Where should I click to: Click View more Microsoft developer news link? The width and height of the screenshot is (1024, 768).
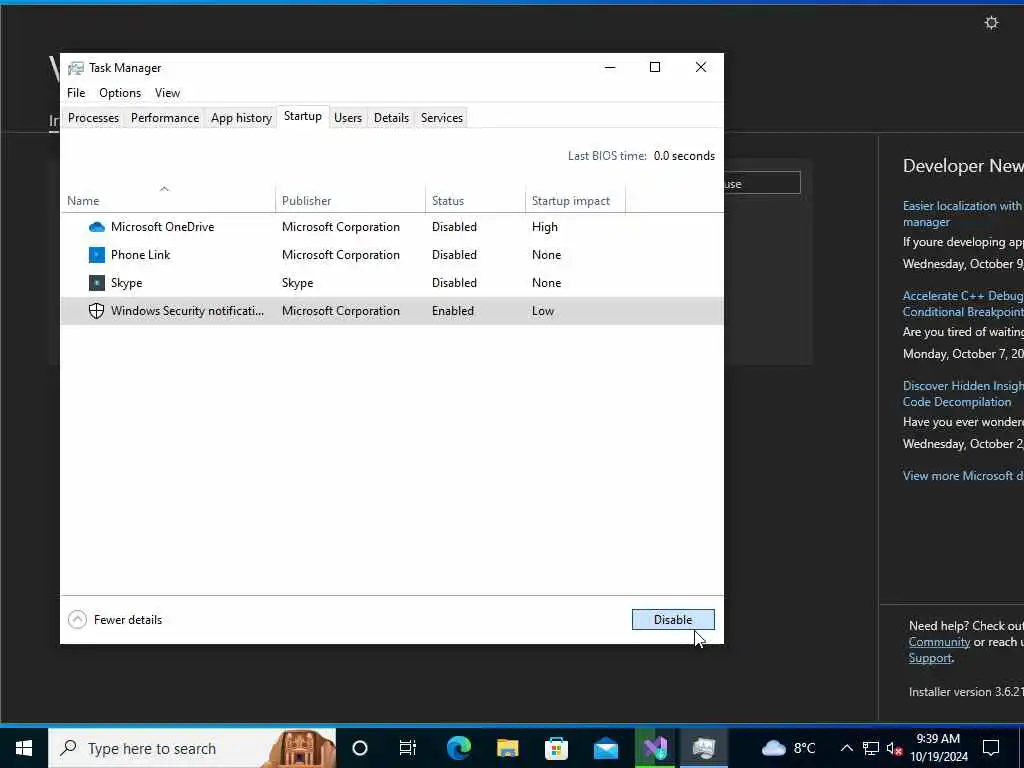pyautogui.click(x=963, y=475)
